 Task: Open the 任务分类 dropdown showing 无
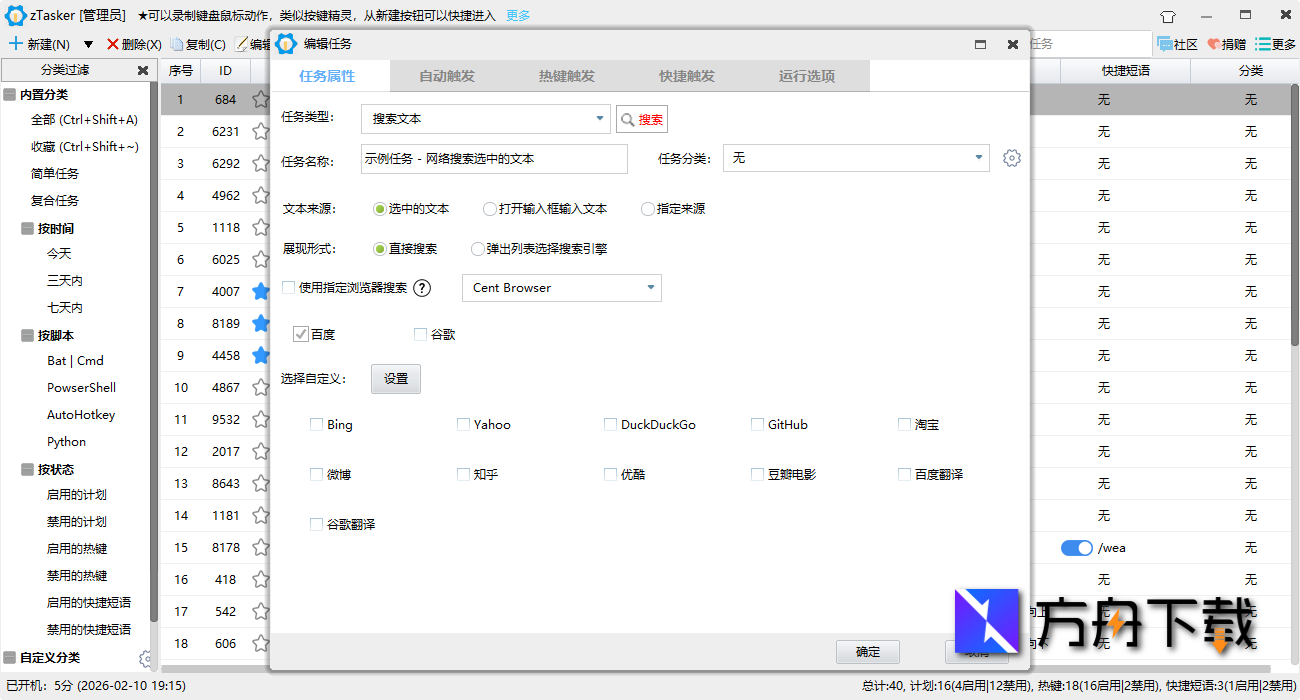coord(977,158)
